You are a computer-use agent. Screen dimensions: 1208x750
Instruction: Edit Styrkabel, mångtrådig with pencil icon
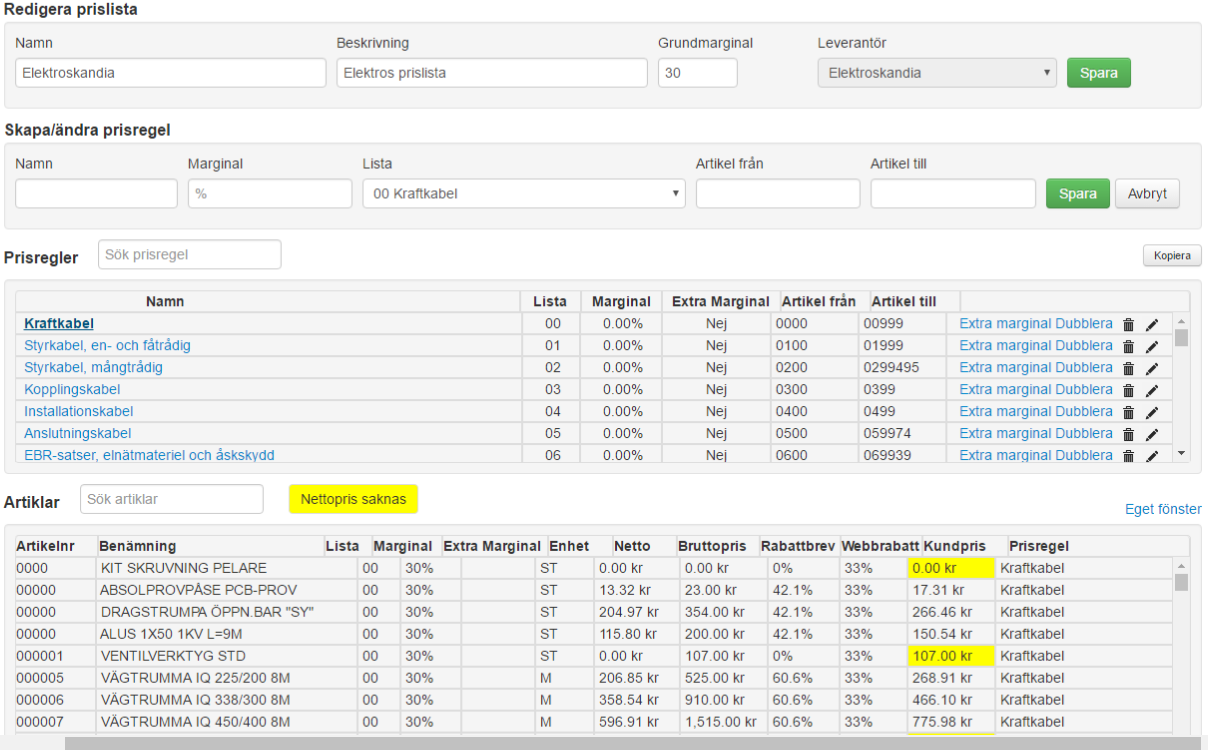1152,368
